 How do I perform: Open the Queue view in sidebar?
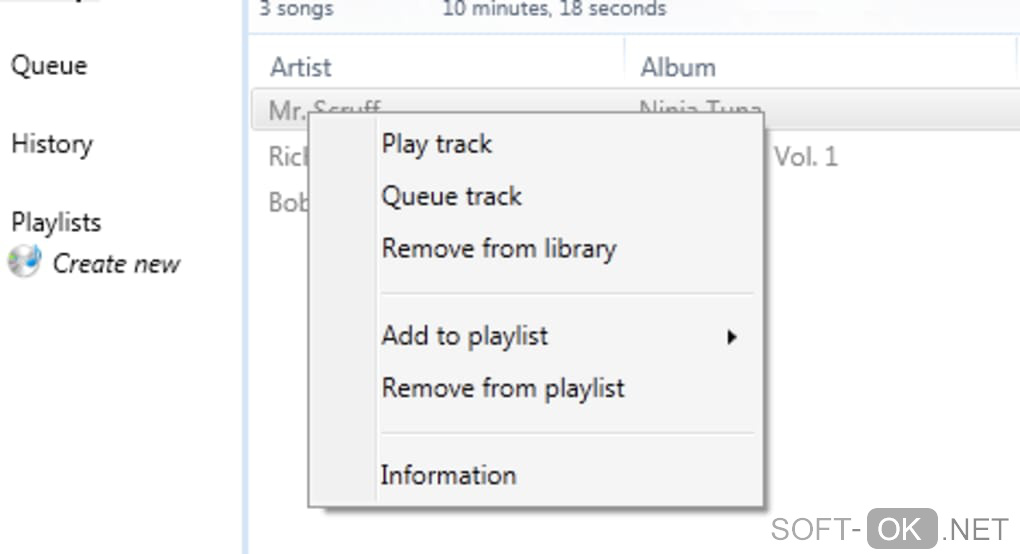pyautogui.click(x=48, y=66)
